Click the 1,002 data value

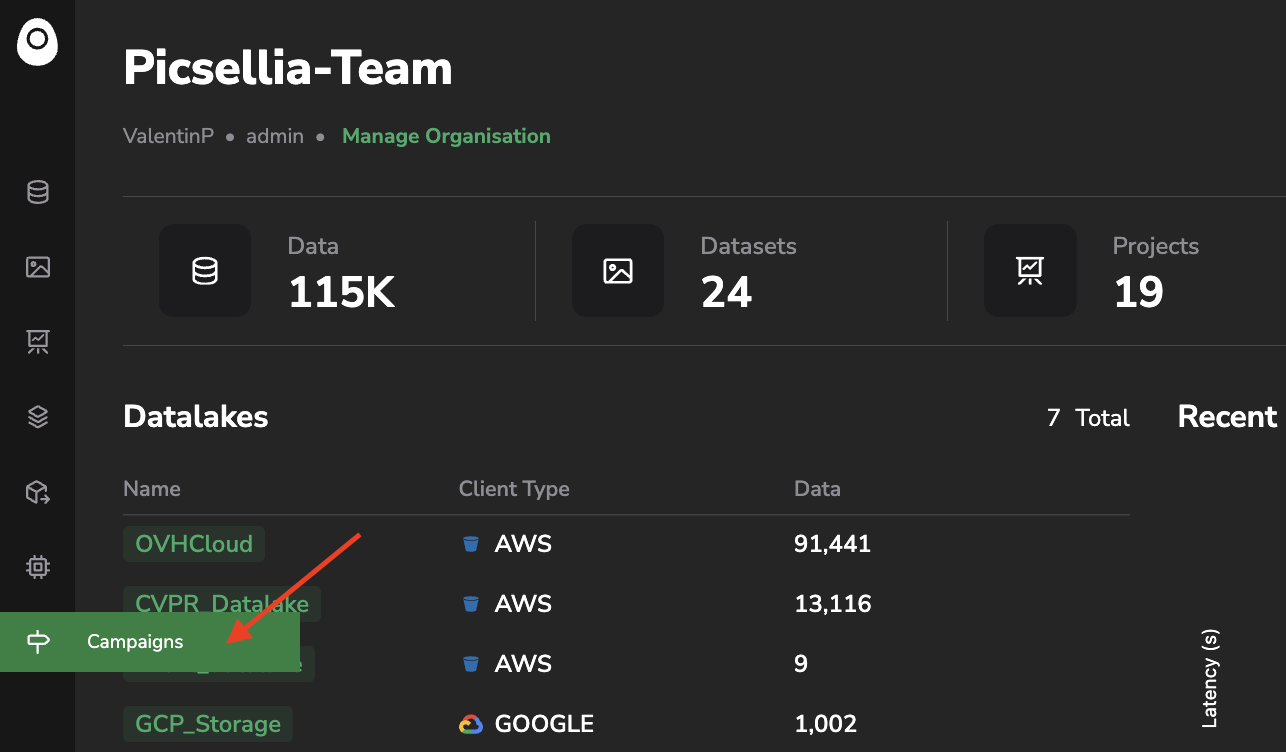[x=826, y=724]
